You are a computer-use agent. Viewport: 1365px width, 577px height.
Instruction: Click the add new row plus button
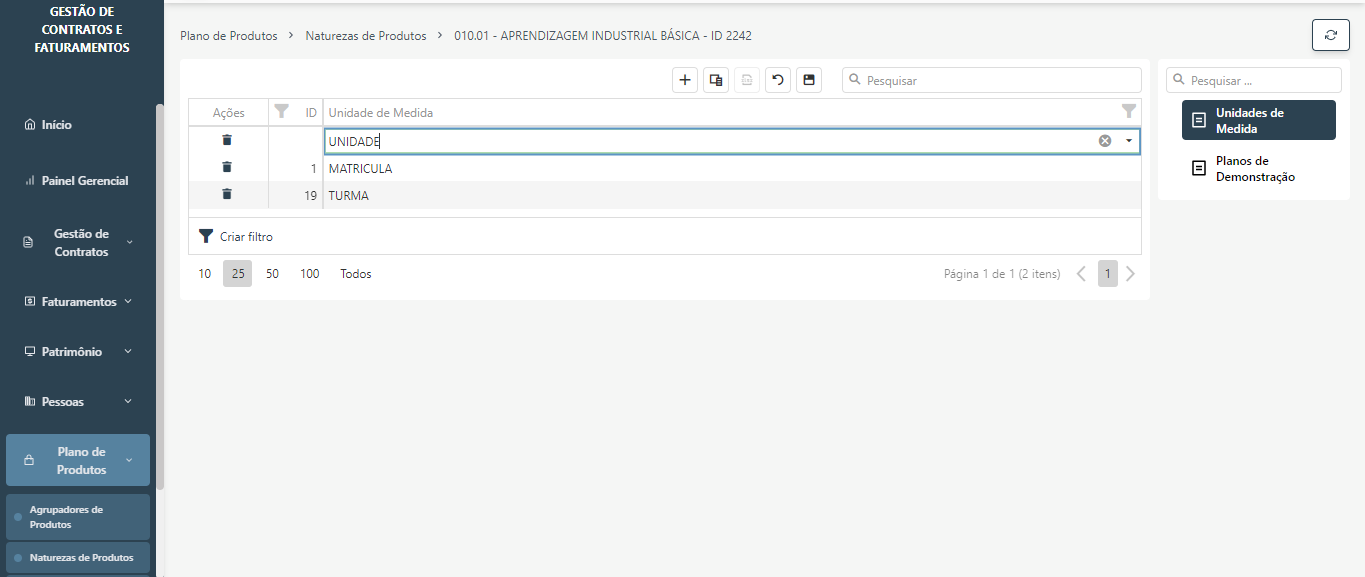pos(685,80)
